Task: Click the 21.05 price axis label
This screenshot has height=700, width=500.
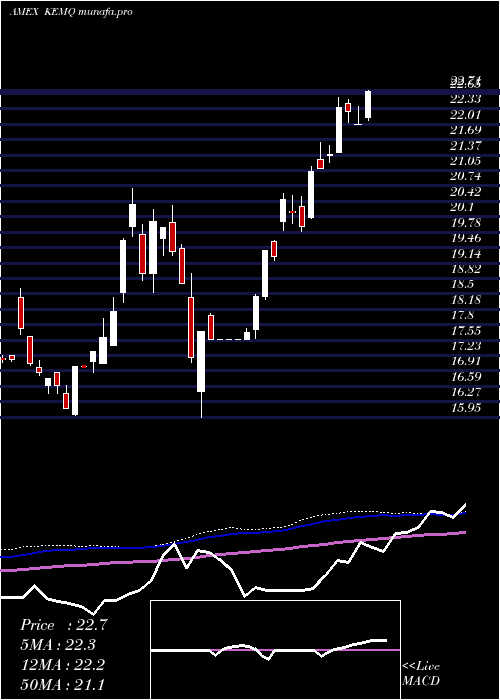Action: [465, 161]
